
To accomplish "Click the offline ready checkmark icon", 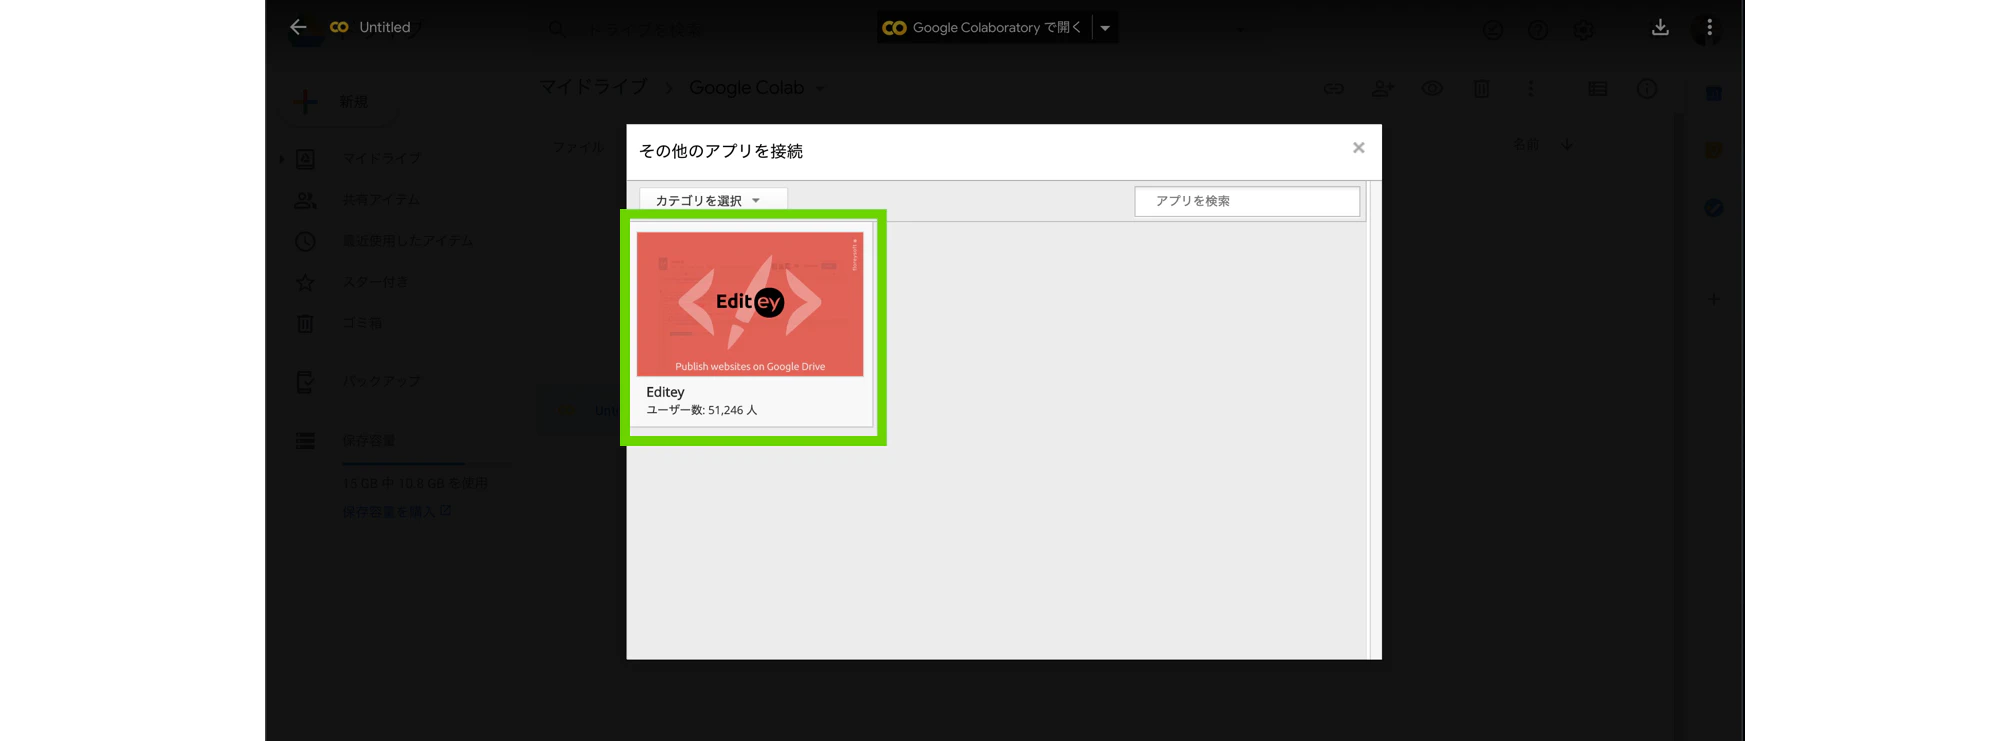I will pyautogui.click(x=1493, y=30).
